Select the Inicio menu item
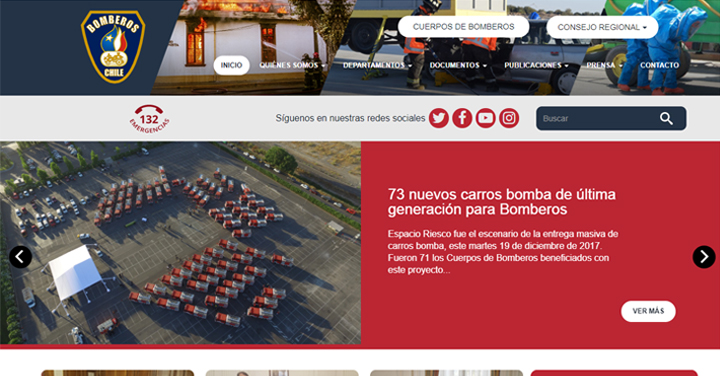Image resolution: width=720 pixels, height=376 pixels. [231, 65]
